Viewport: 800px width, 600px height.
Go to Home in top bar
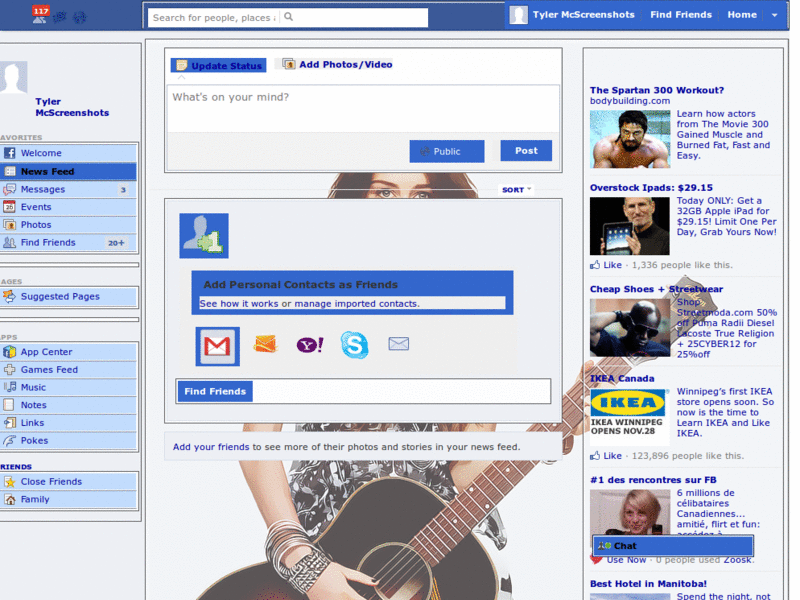pyautogui.click(x=742, y=15)
